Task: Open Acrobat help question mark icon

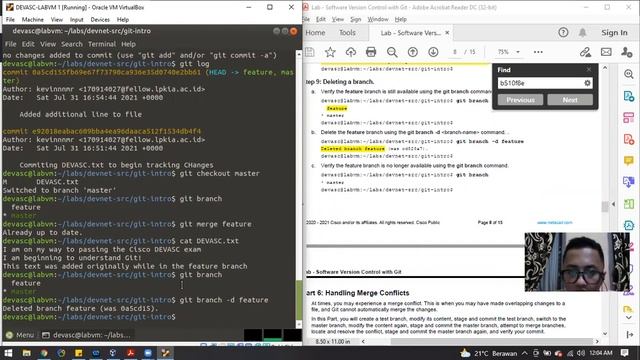Action: [x=563, y=32]
